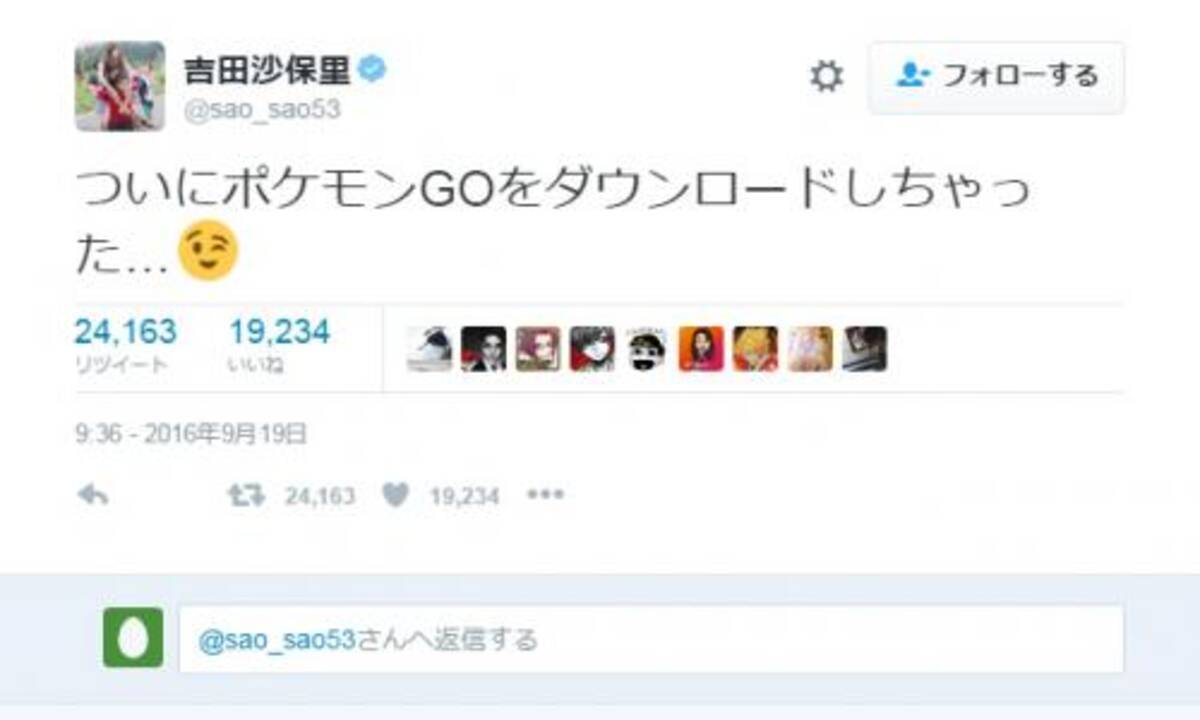View the 19,234 いいね count list
The image size is (1200, 720).
click(280, 346)
